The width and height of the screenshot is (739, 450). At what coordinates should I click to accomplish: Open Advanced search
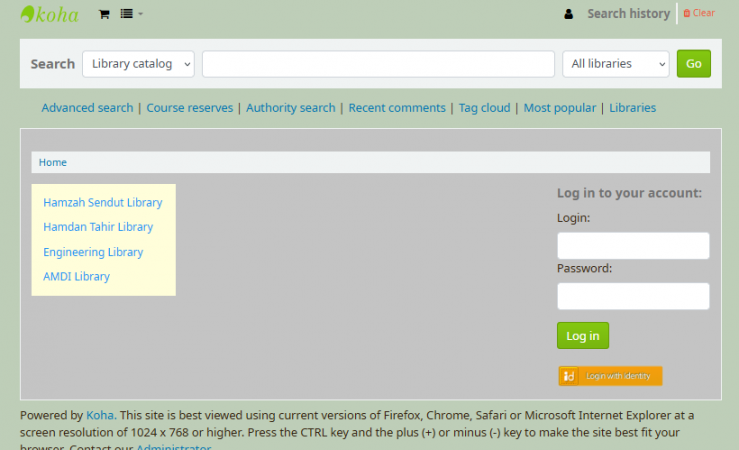87,108
